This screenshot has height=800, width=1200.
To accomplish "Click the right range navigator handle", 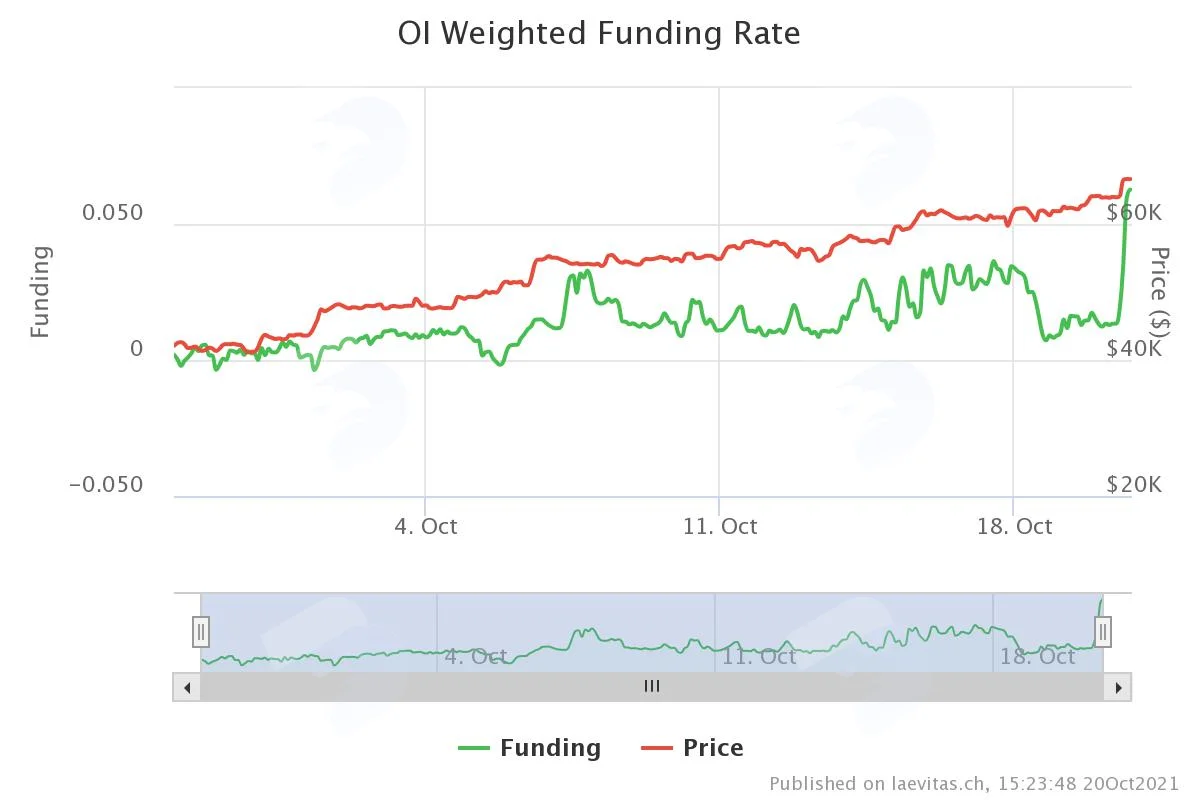I will pyautogui.click(x=1103, y=631).
